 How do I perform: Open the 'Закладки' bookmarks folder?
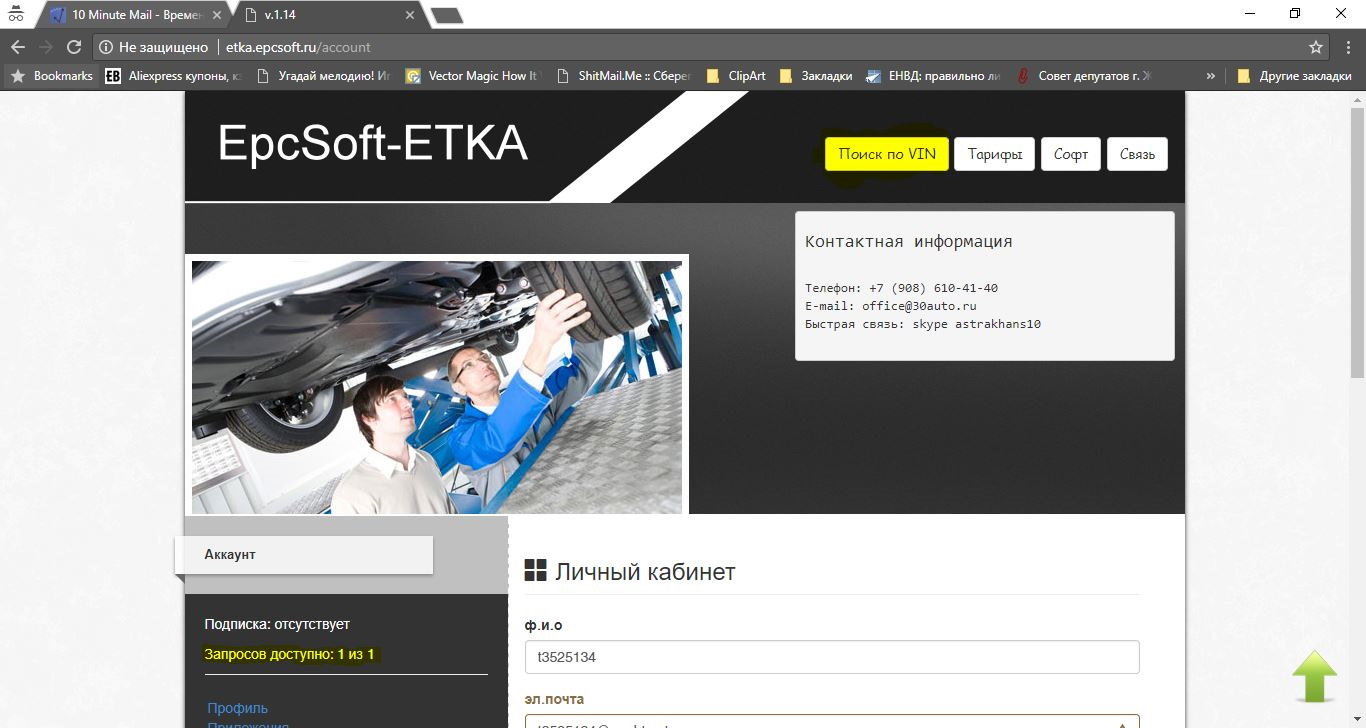point(816,76)
